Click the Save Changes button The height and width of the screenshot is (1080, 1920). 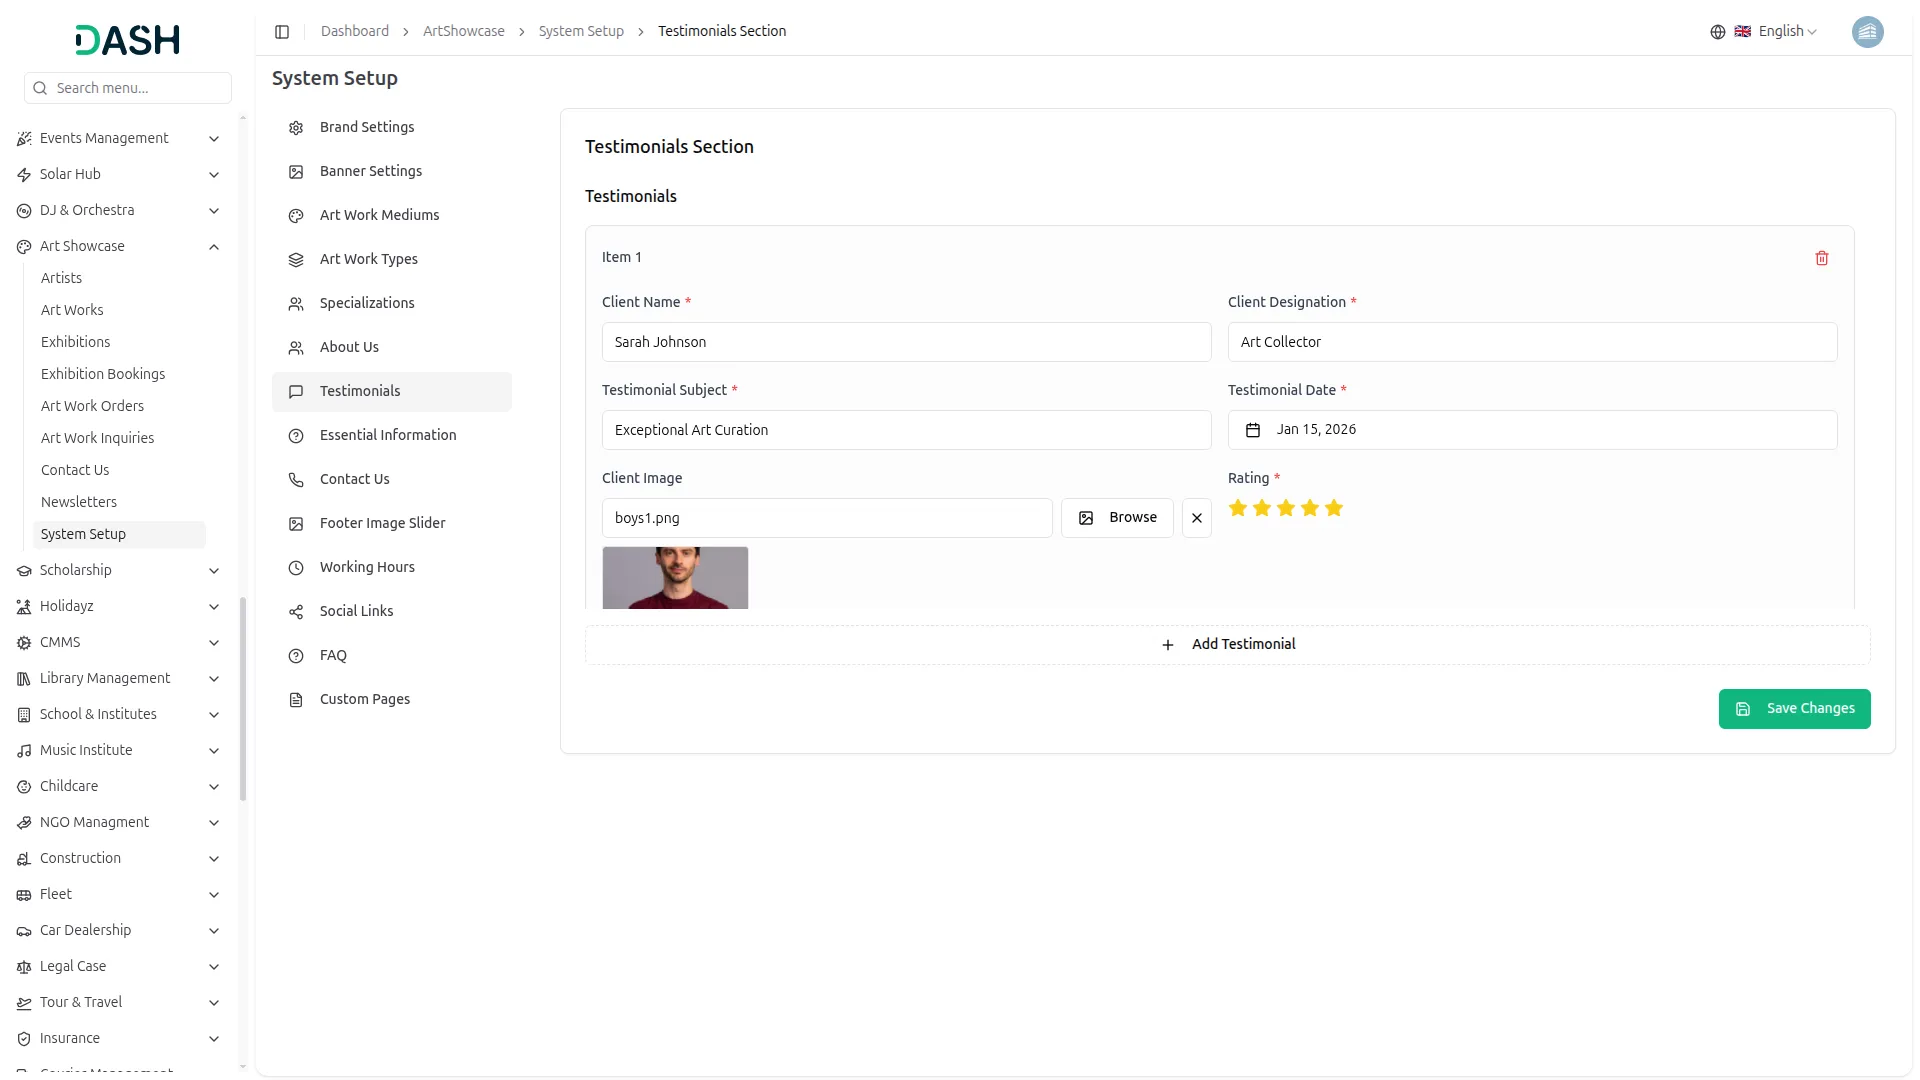click(1793, 709)
